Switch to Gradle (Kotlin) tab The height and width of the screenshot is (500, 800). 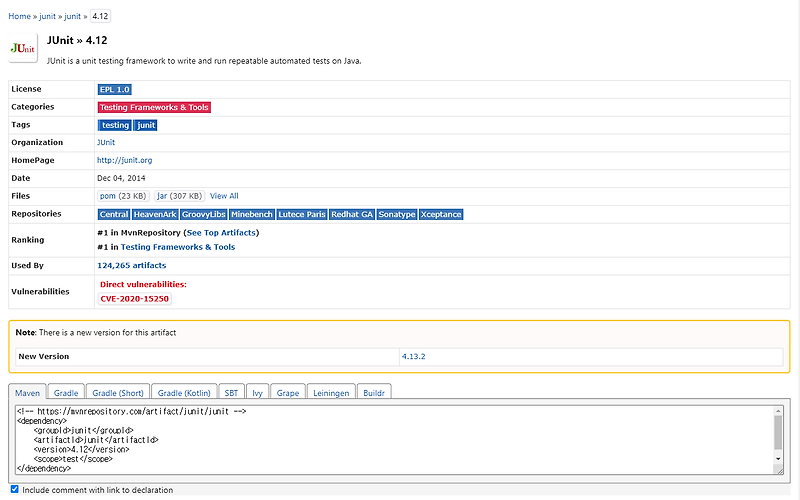pyautogui.click(x=184, y=392)
